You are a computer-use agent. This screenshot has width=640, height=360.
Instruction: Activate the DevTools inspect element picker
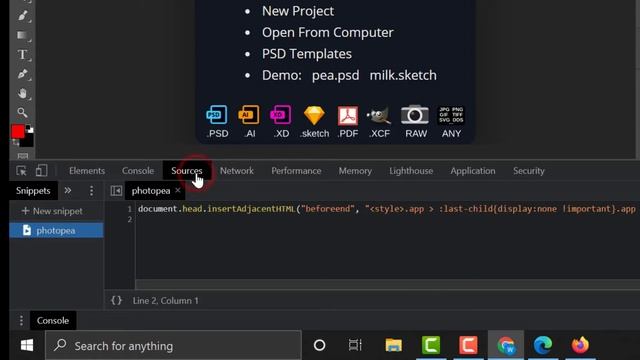(21, 171)
